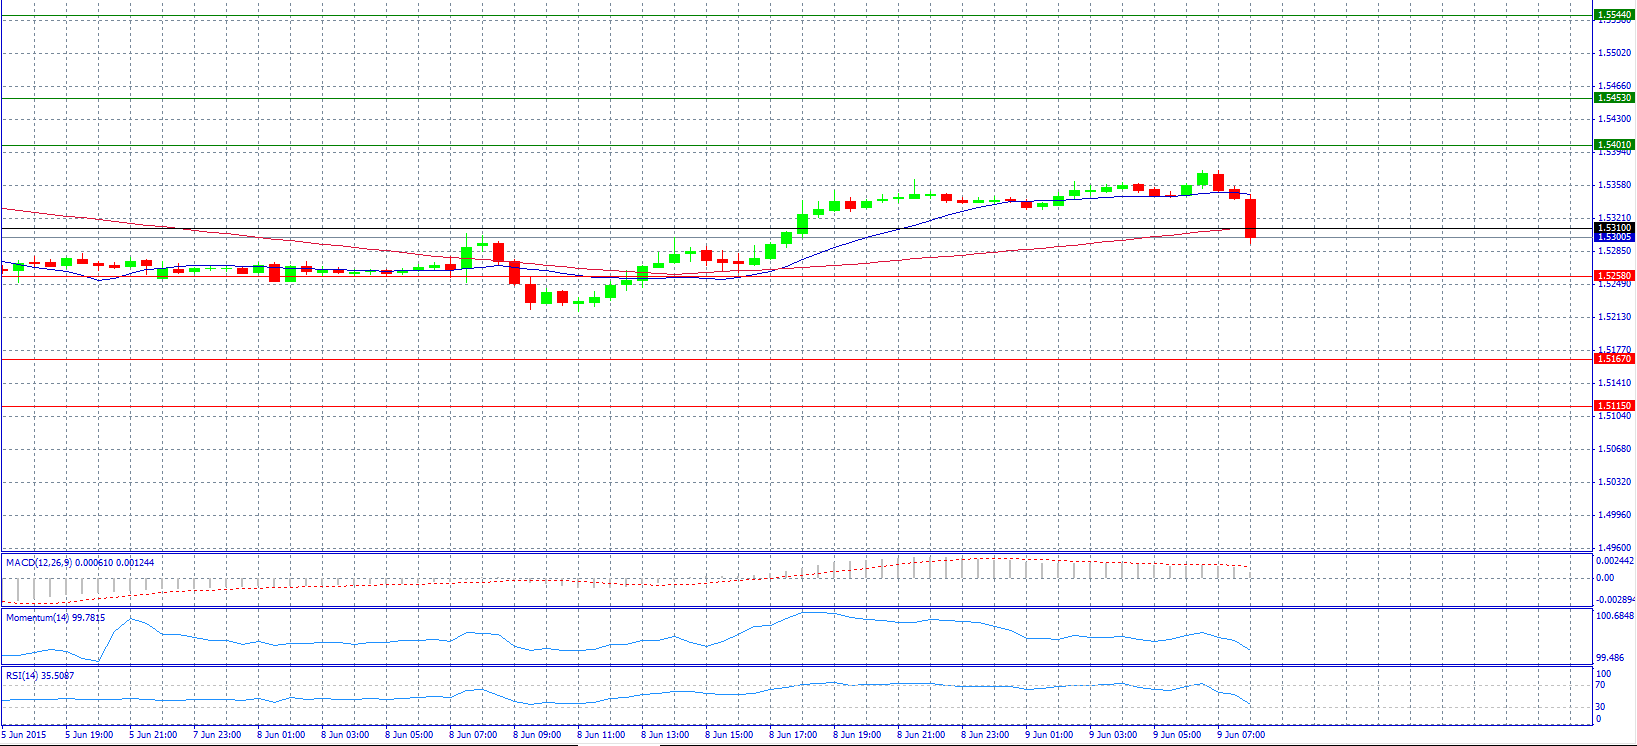
Task: Click the 9 Jun 07:00 time label
Action: coord(1241,735)
